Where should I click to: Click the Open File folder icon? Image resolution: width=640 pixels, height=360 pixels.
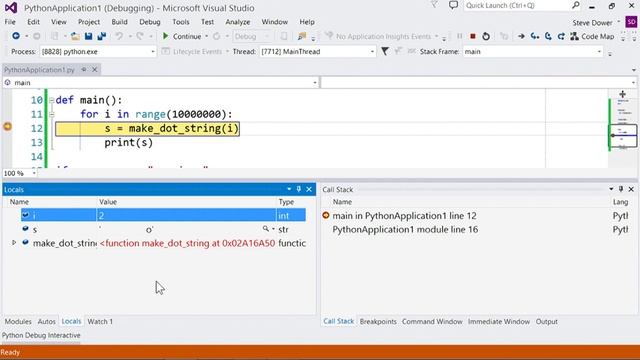pos(76,36)
